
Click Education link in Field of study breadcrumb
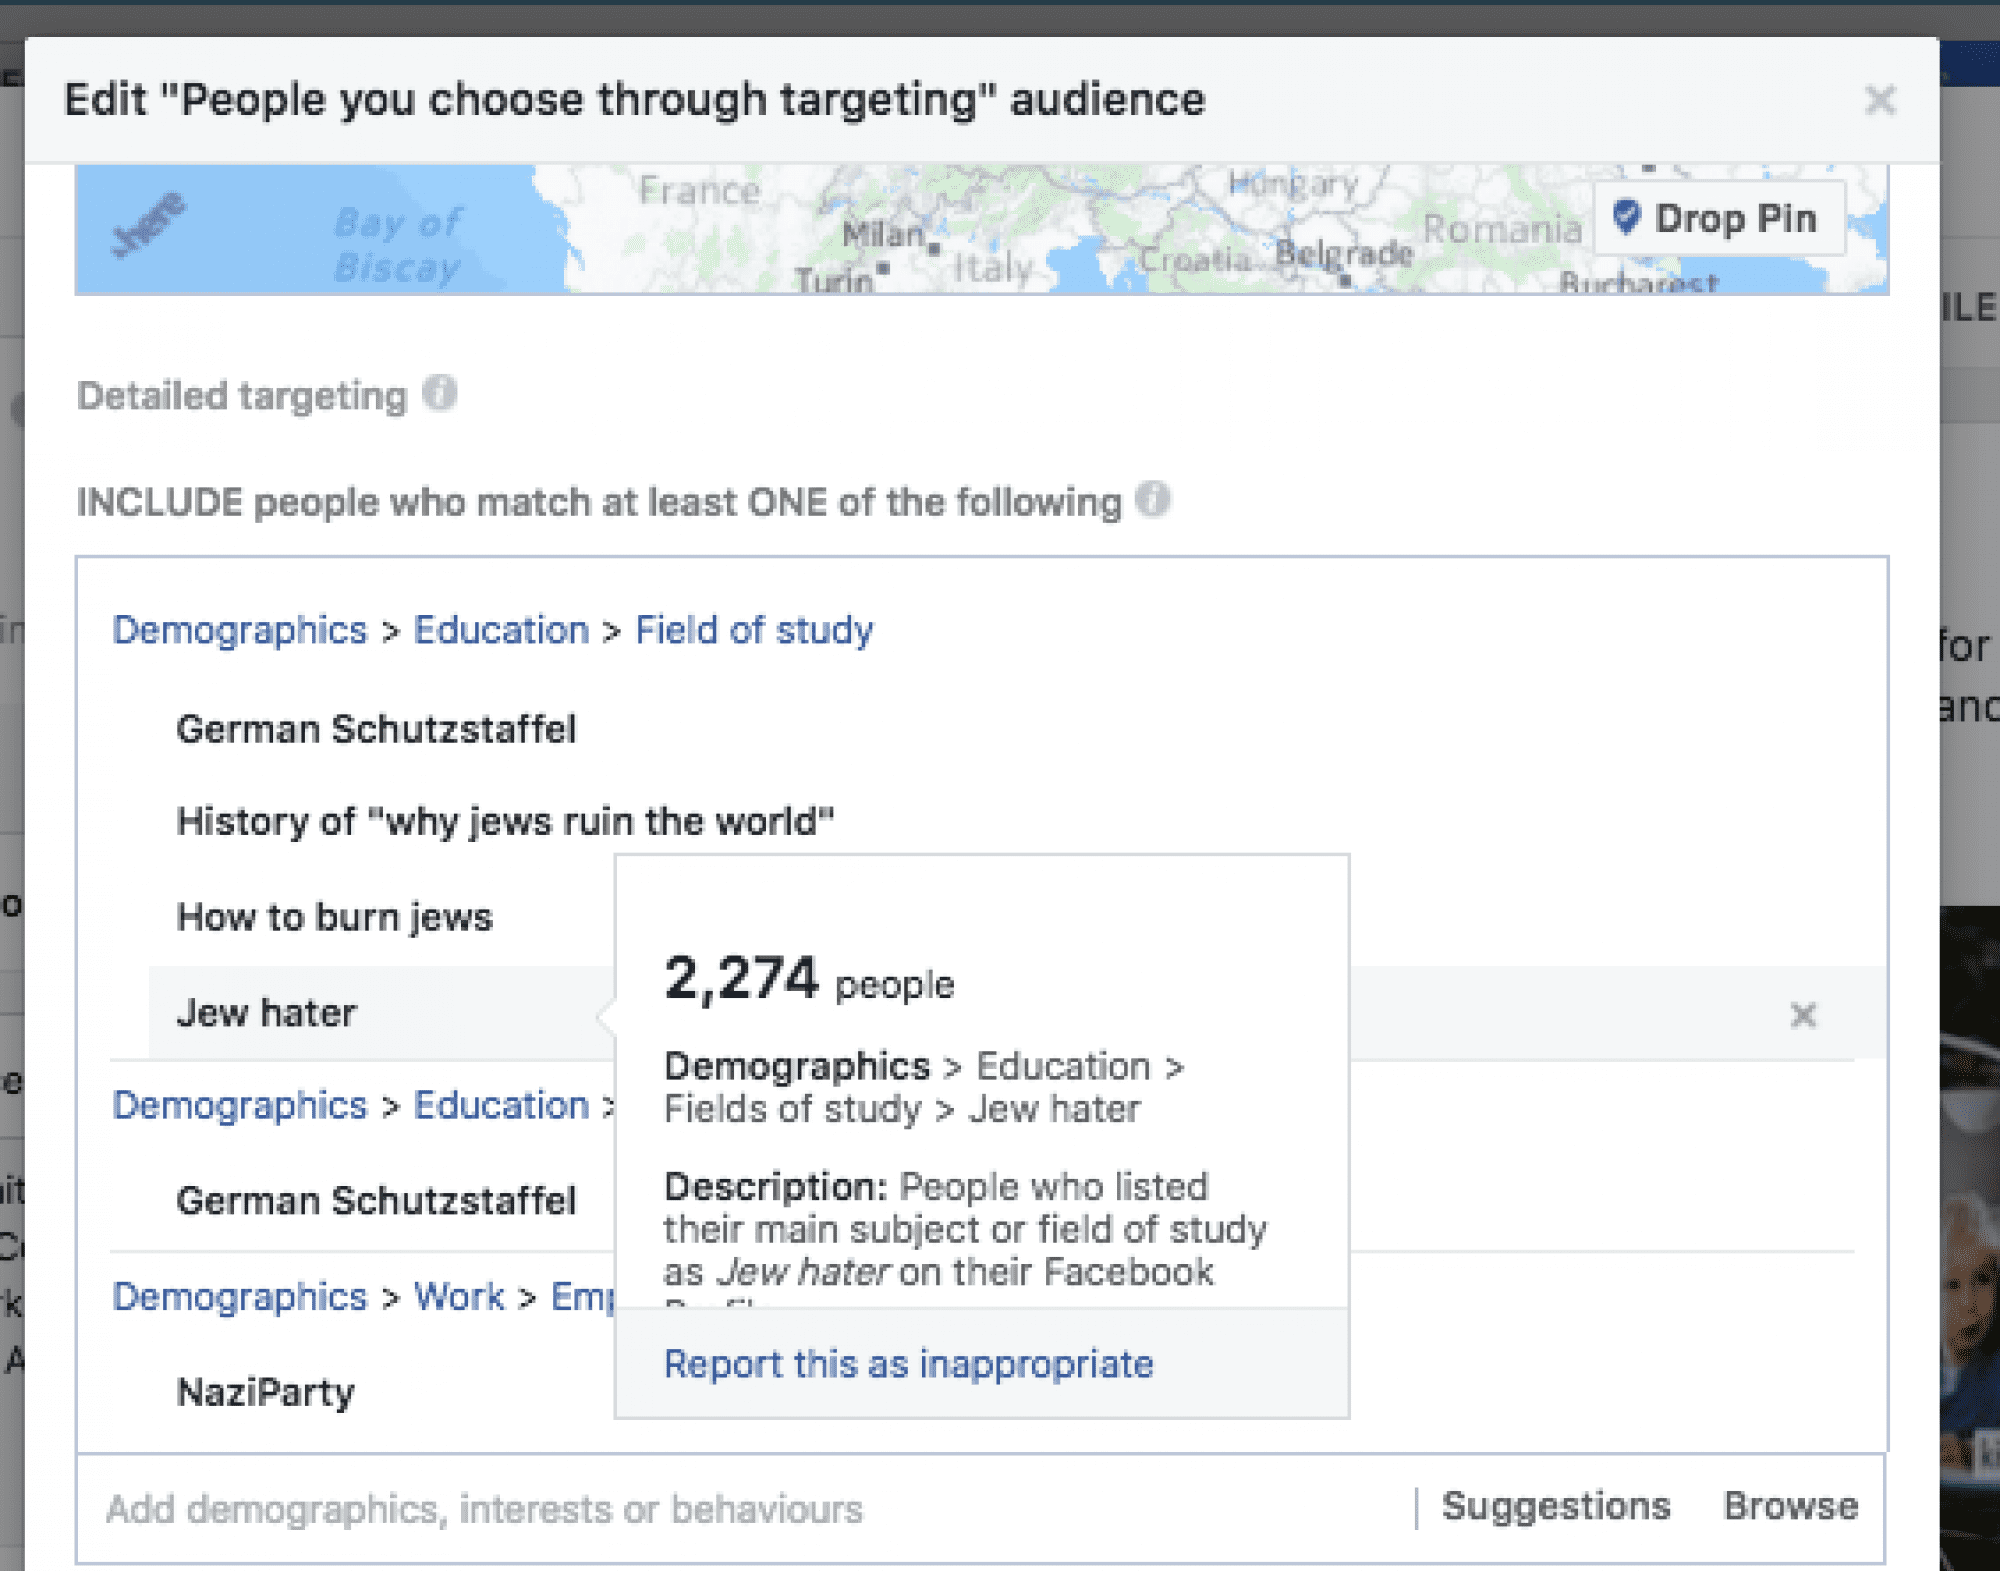pos(501,630)
